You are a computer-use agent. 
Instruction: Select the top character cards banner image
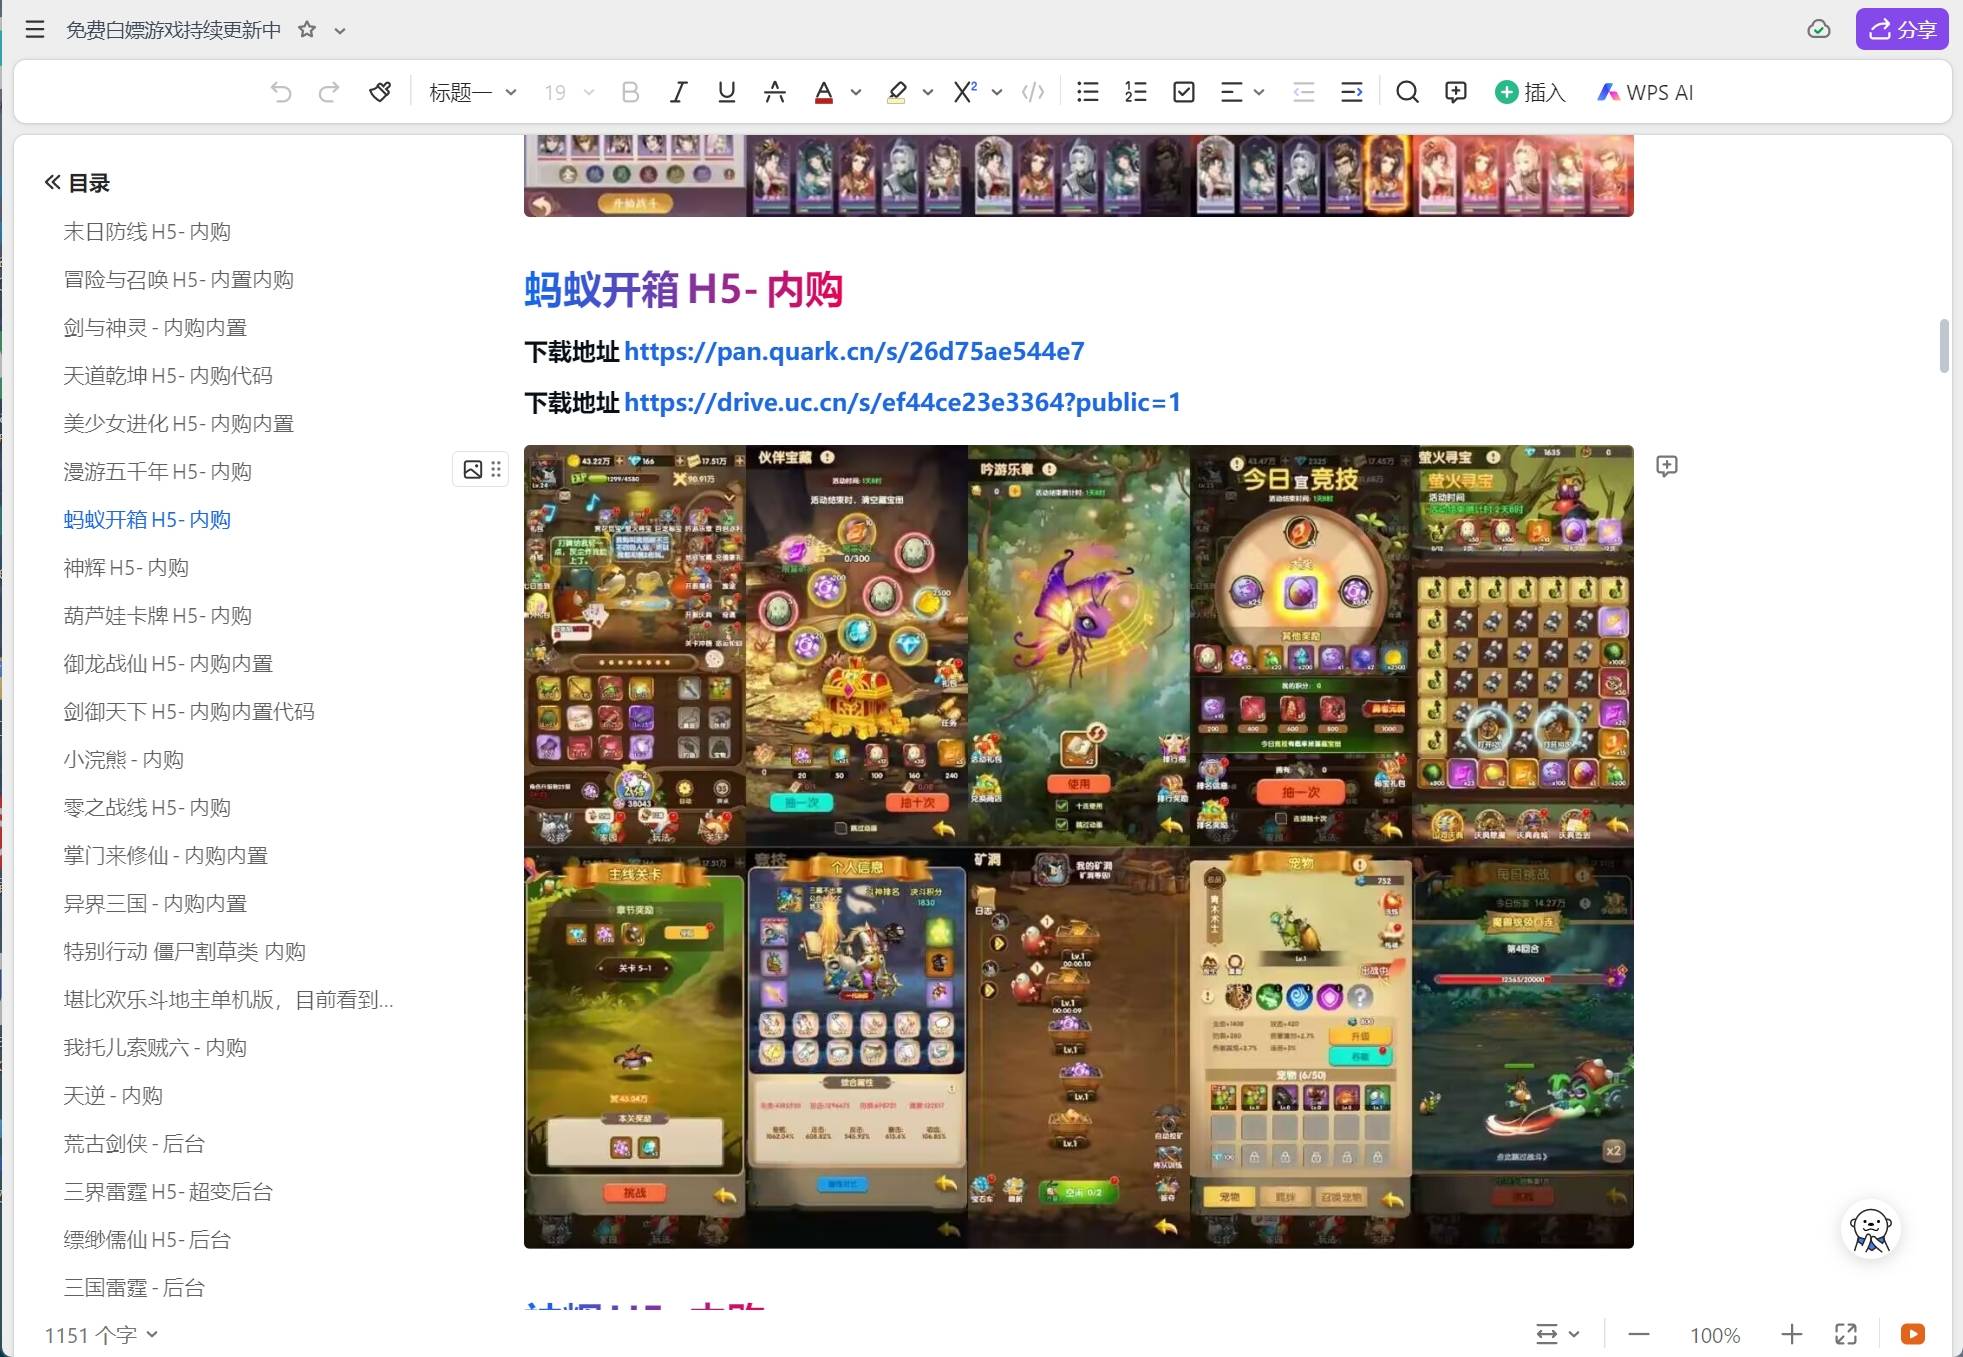click(1078, 176)
